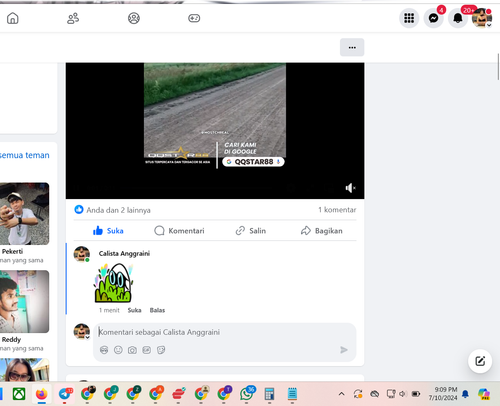Go to Facebook Home icon
The width and height of the screenshot is (500, 406).
pos(13,18)
